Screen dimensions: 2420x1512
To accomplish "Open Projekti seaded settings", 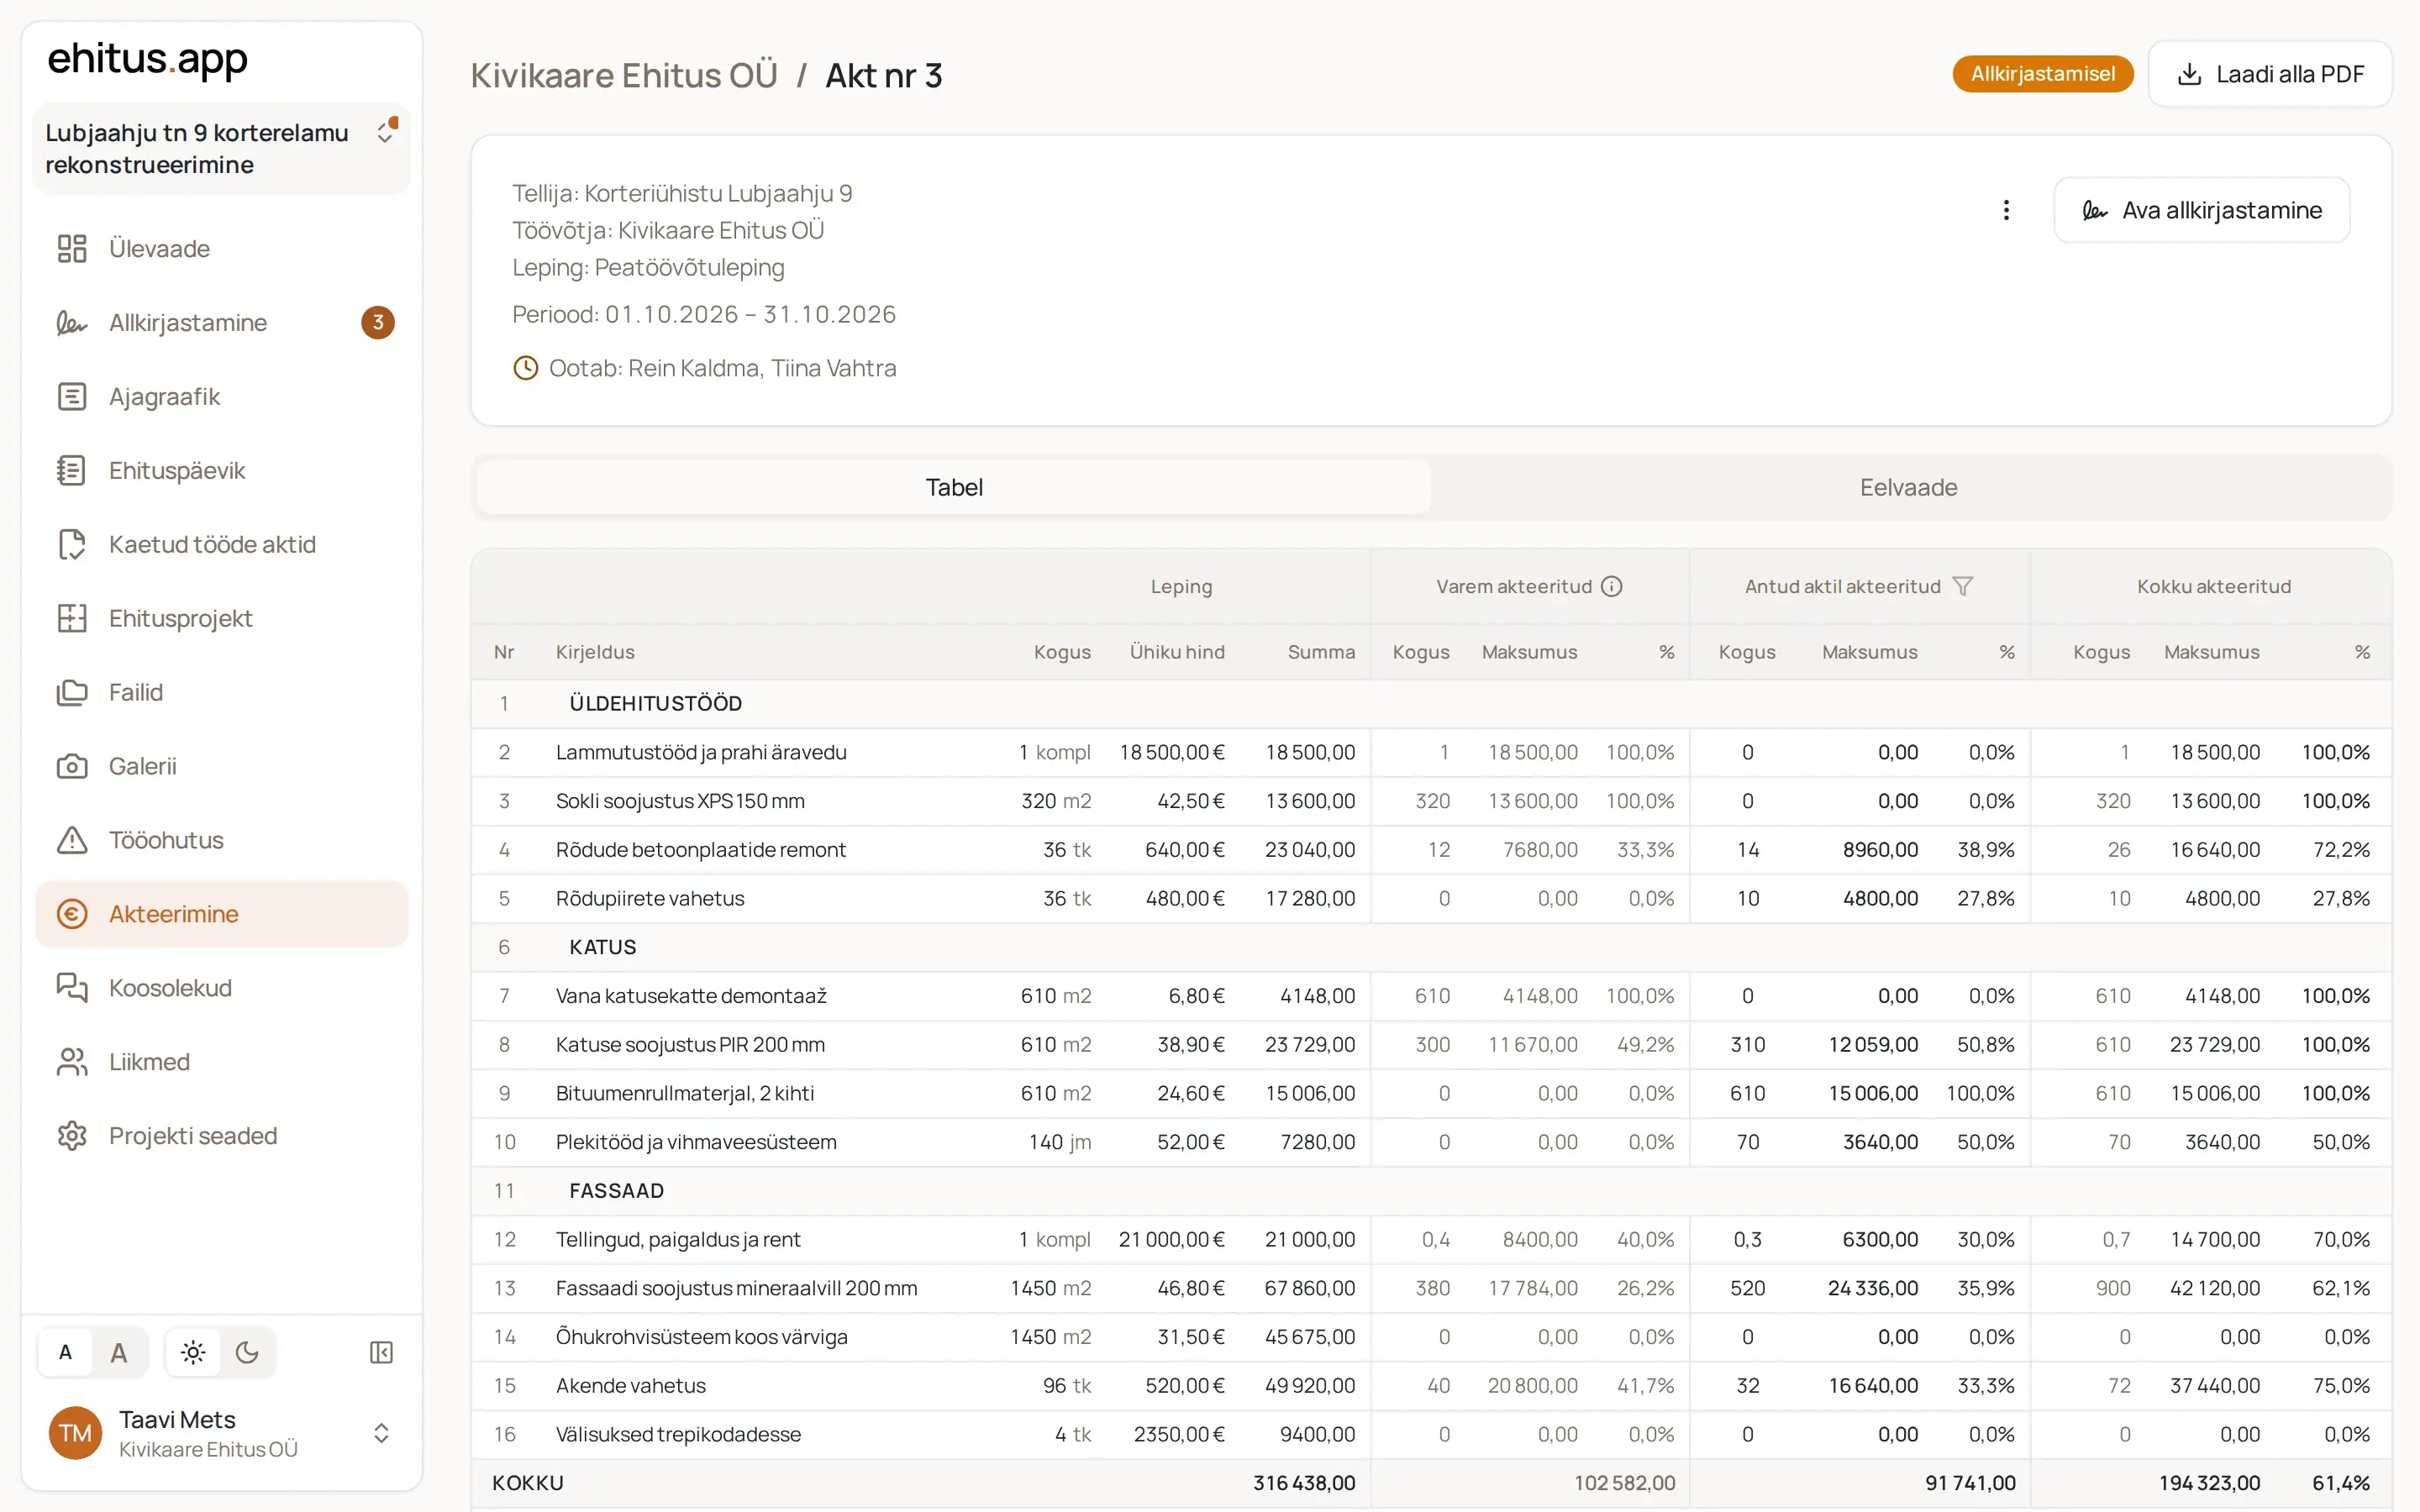I will point(221,1136).
